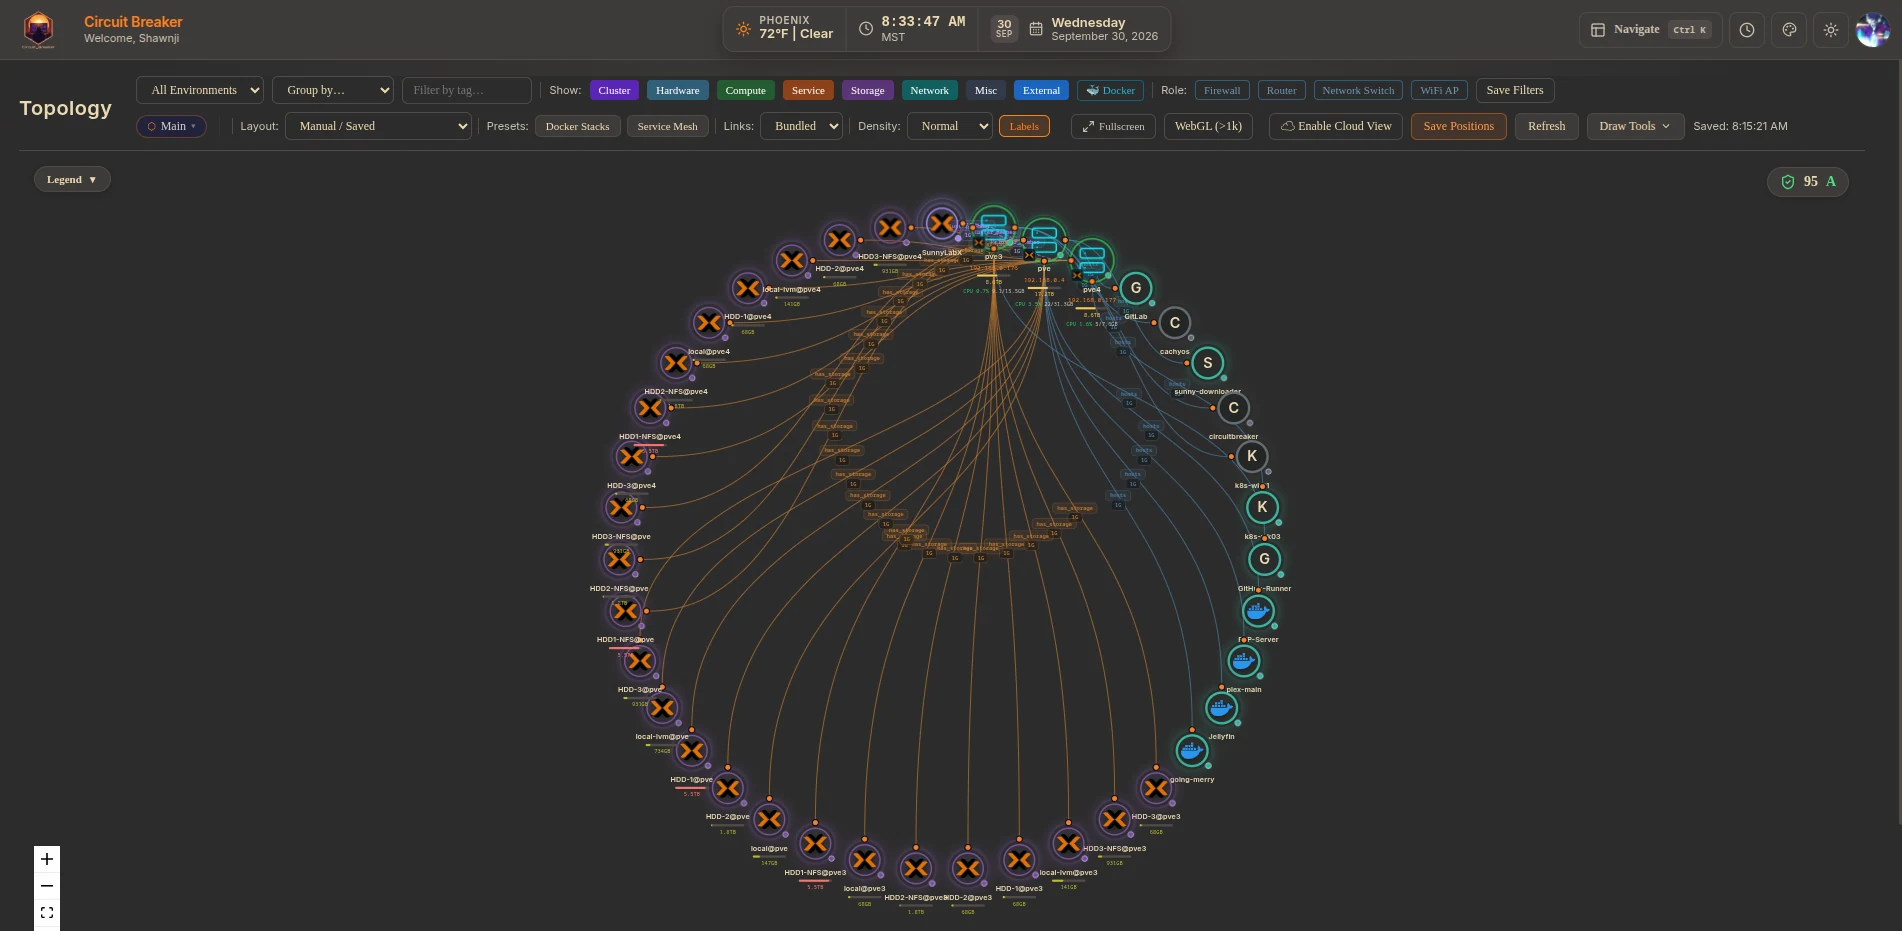This screenshot has height=931, width=1902.
Task: Toggle the Network show filter
Action: coord(929,90)
